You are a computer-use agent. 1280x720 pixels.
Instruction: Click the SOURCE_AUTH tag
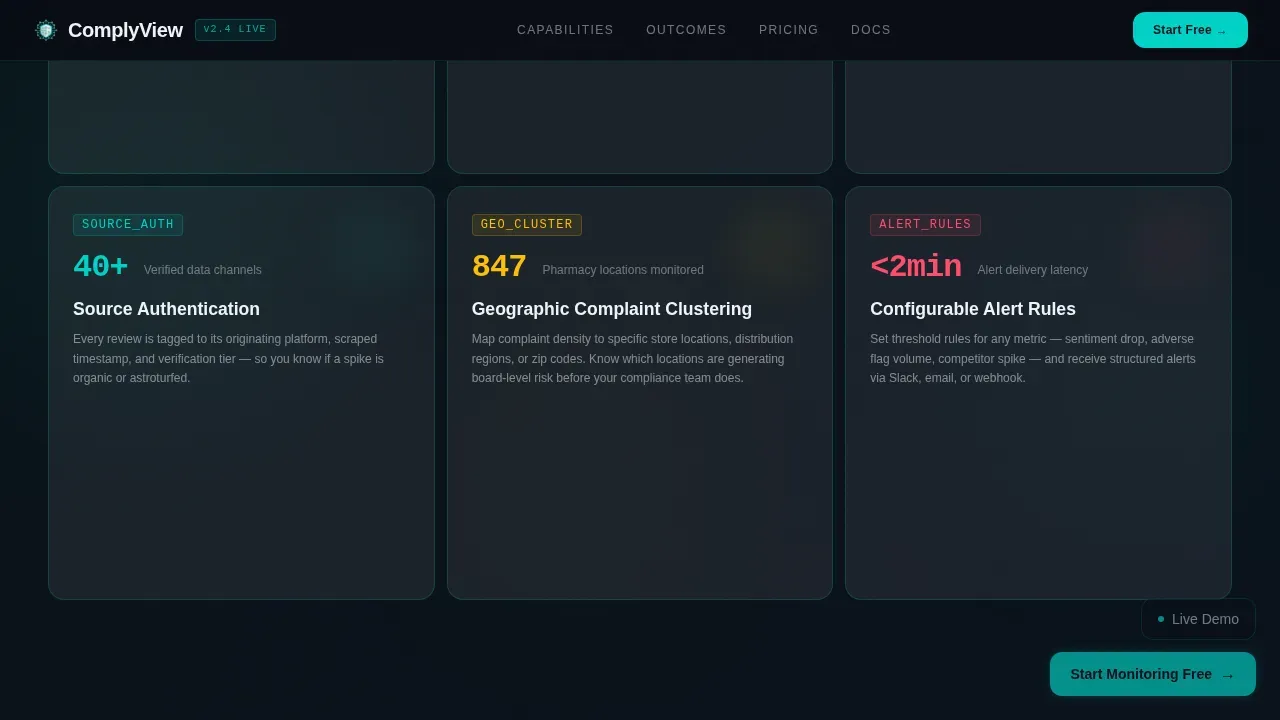point(128,225)
